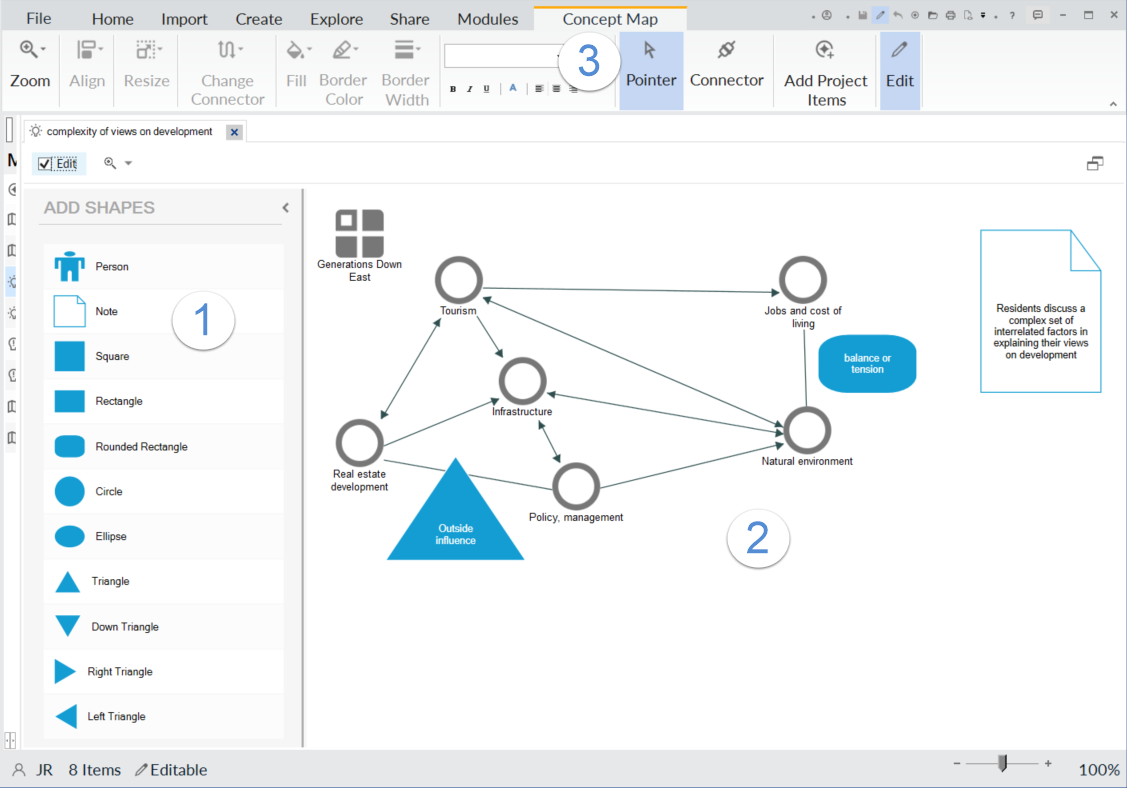Close the complexity of views on development tab
1127x788 pixels.
[x=233, y=131]
